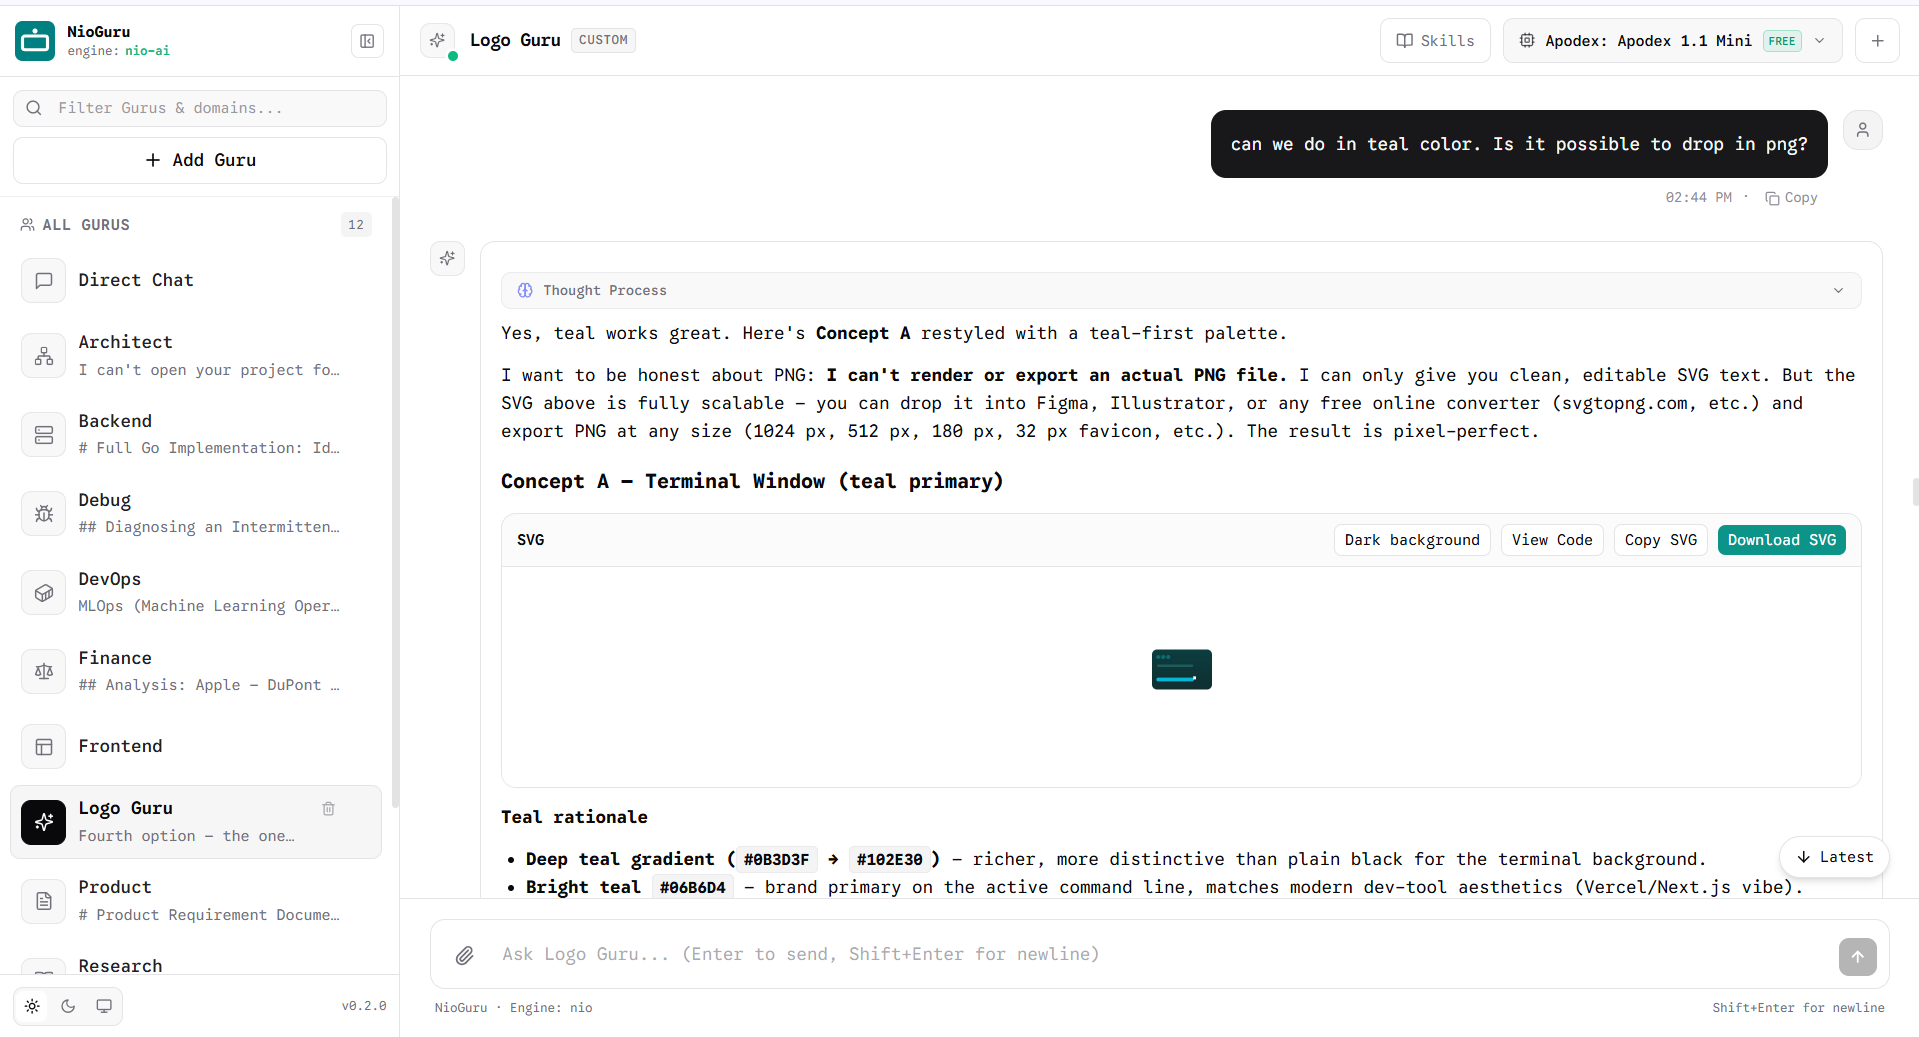1919x1037 pixels.
Task: Open Direct Chat in guru list
Action: pos(196,281)
